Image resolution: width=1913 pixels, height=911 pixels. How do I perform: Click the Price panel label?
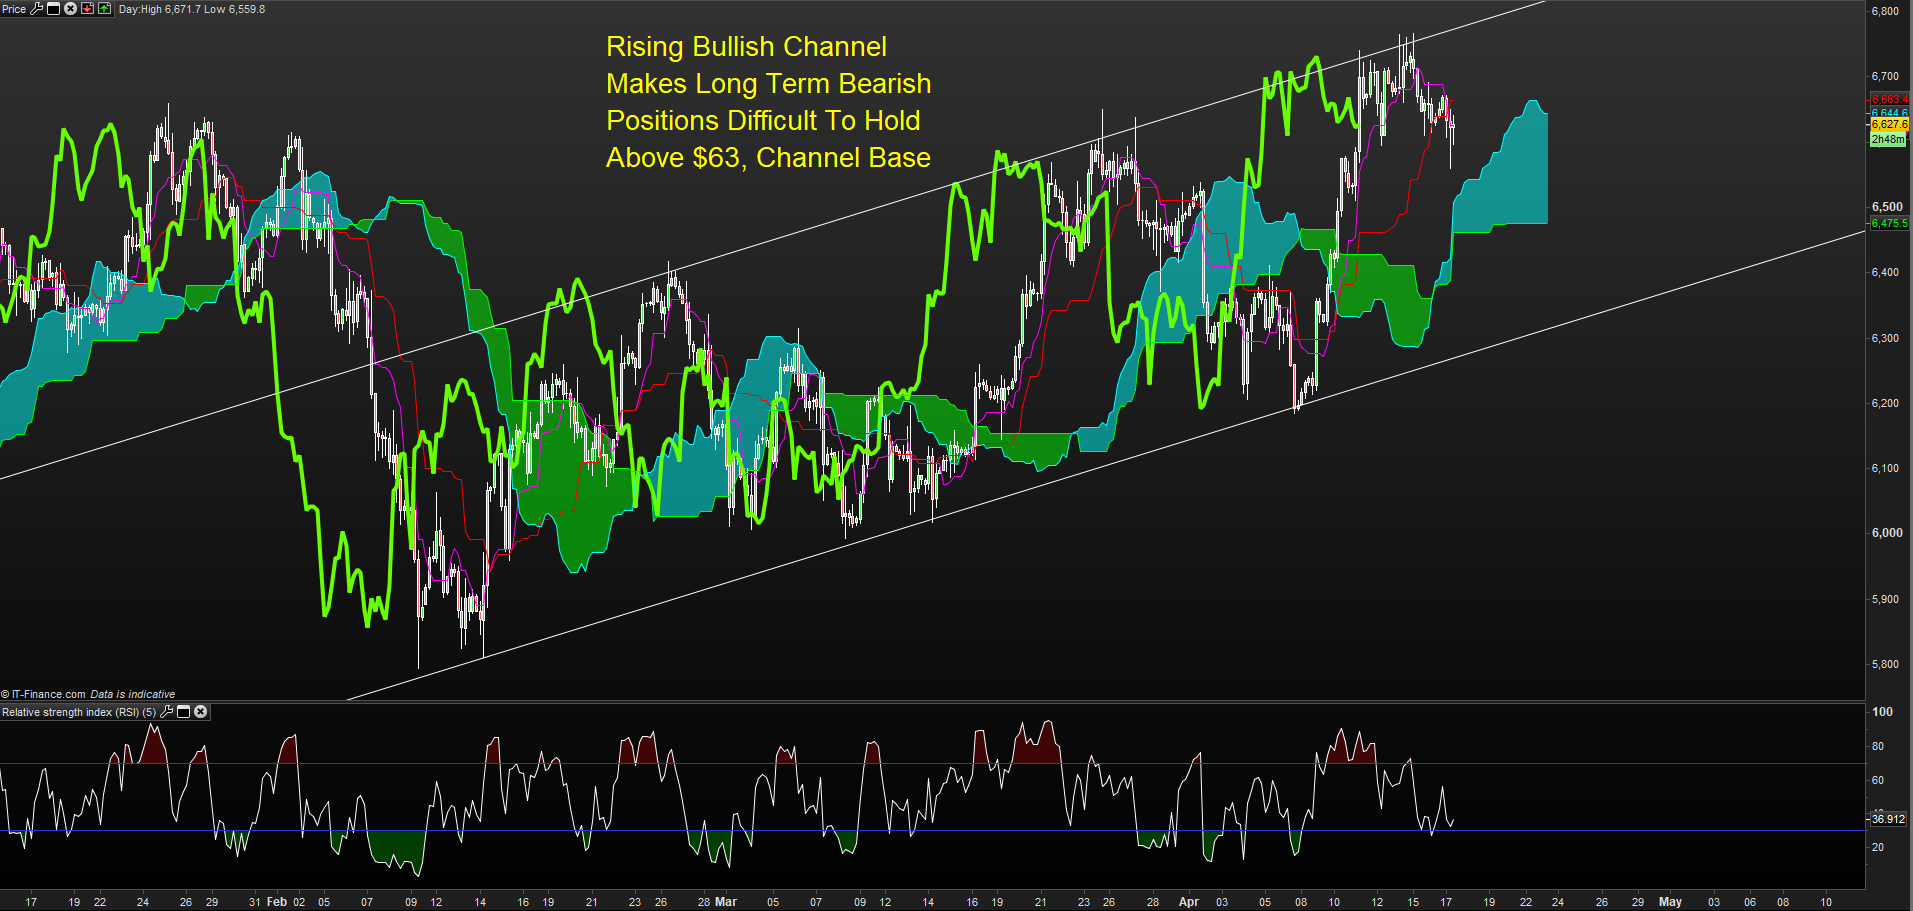click(x=14, y=9)
